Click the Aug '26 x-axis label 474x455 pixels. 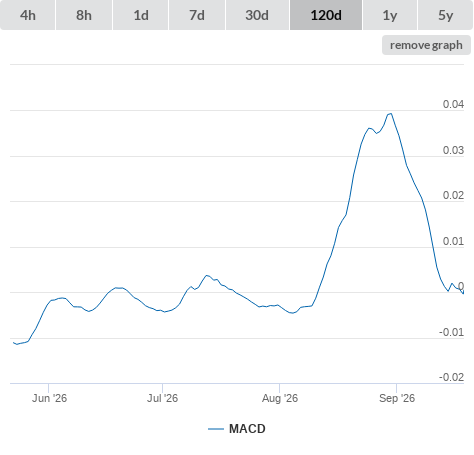click(280, 398)
